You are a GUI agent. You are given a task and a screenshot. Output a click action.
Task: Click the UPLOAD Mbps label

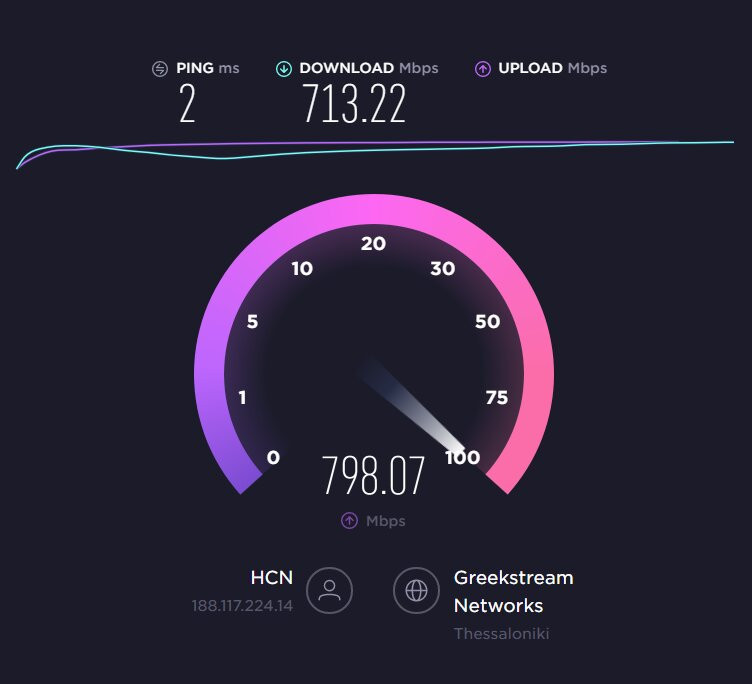552,68
